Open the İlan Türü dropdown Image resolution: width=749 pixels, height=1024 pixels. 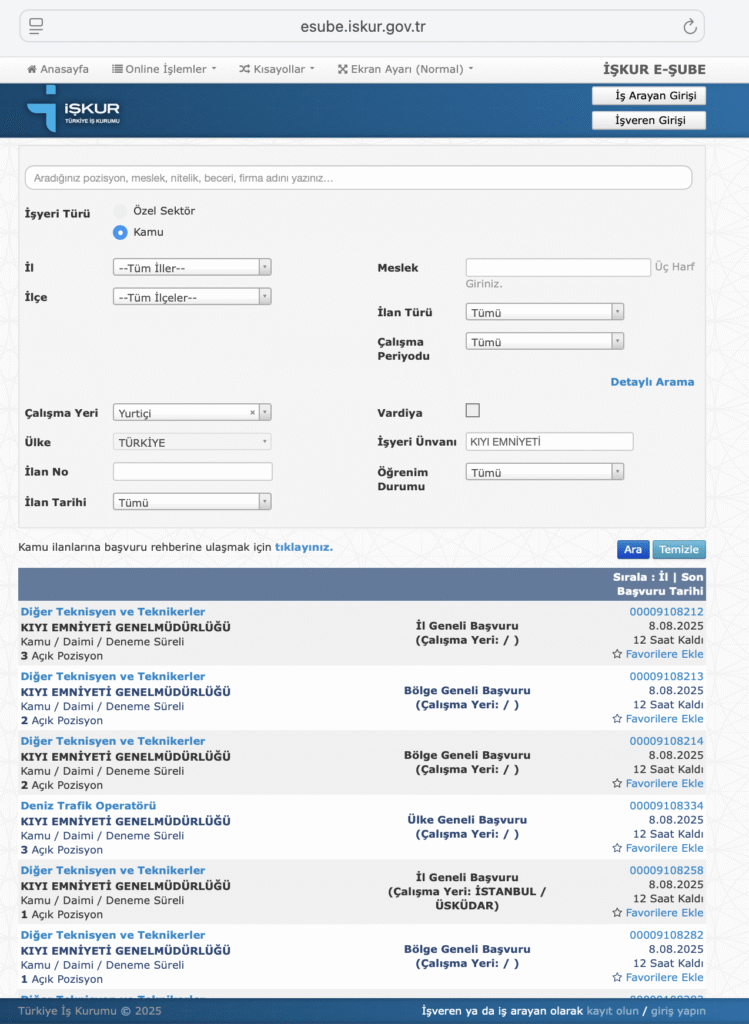point(545,312)
